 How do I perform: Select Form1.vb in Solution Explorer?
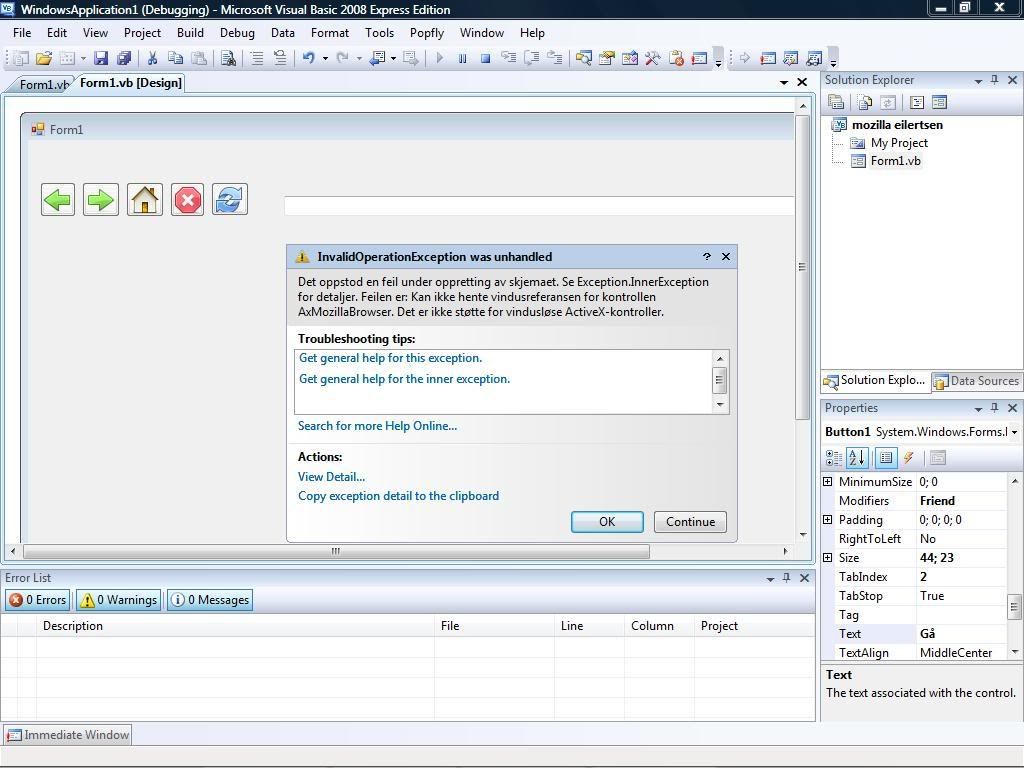click(x=895, y=161)
